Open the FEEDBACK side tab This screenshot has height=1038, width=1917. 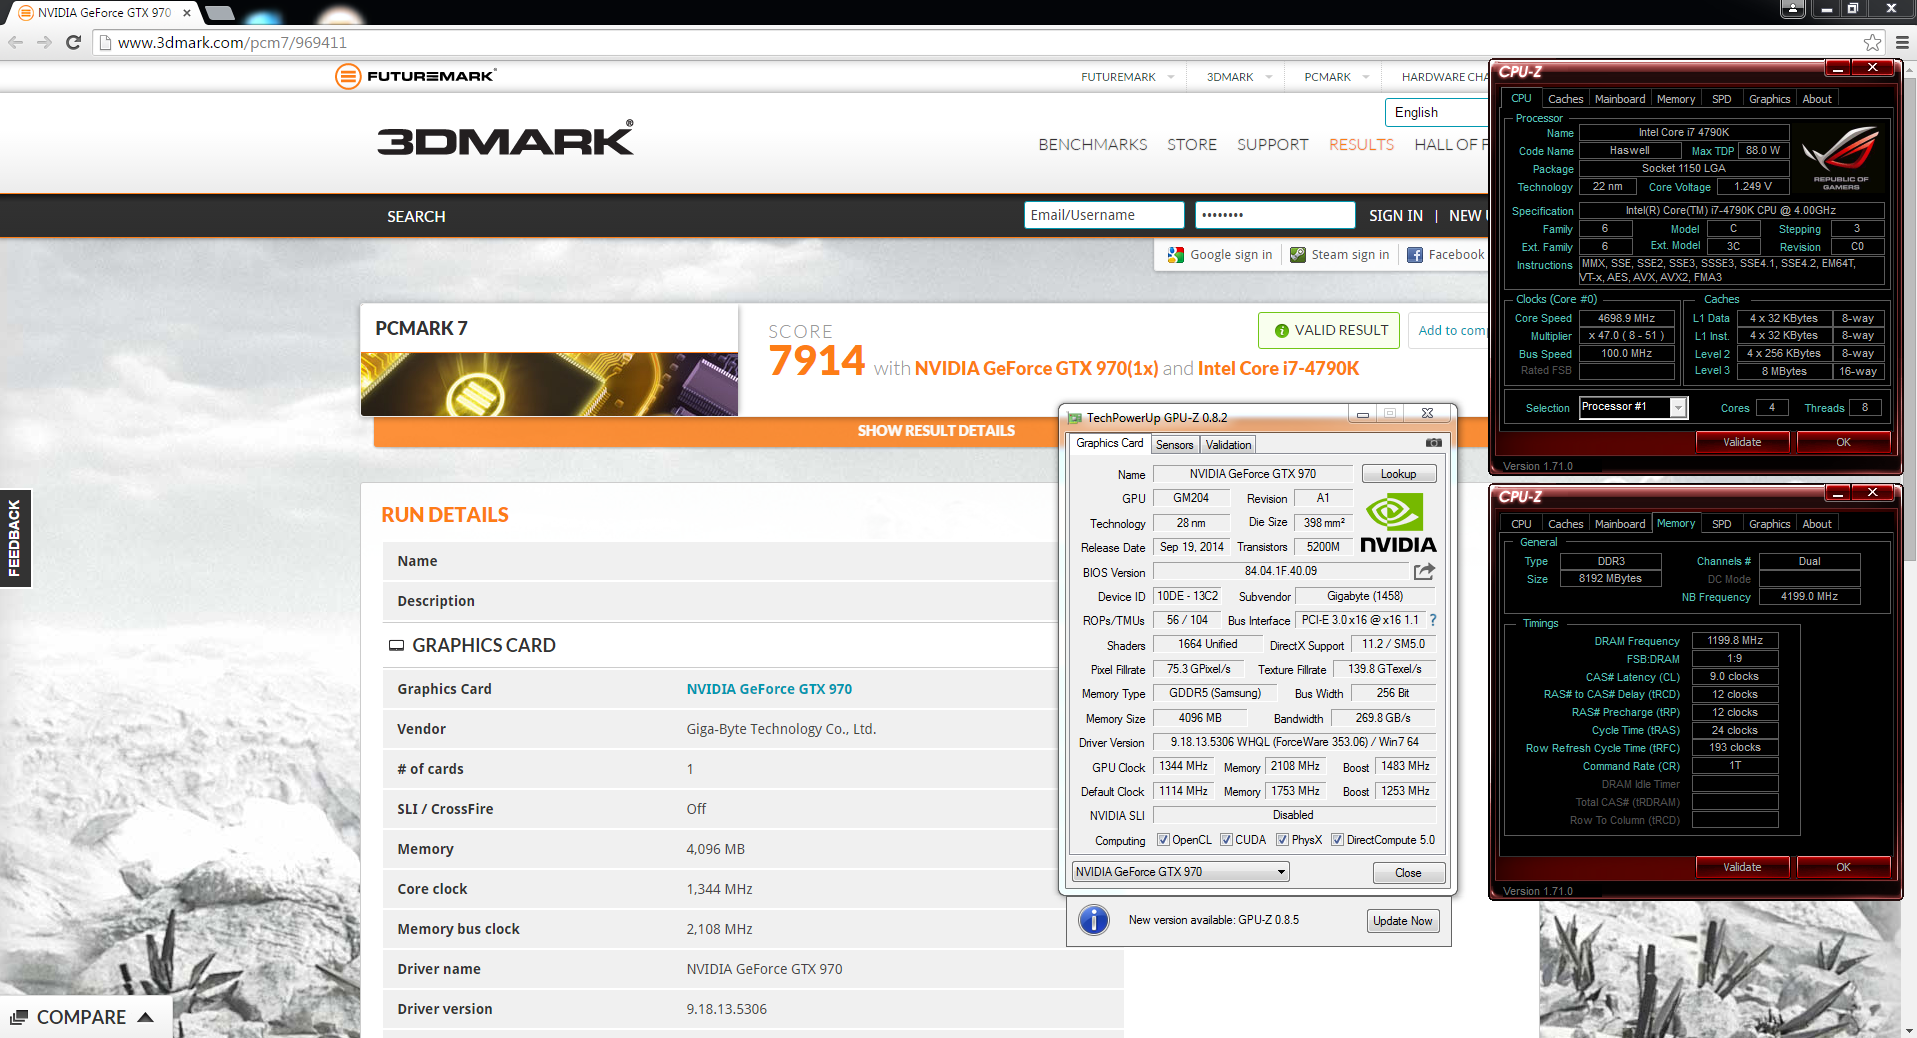pyautogui.click(x=15, y=538)
